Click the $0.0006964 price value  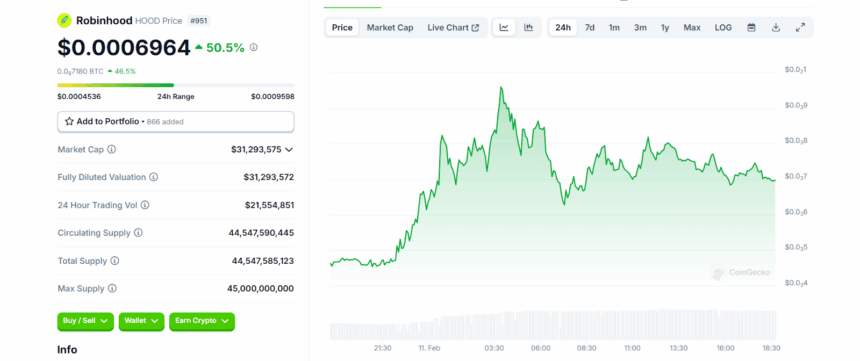[124, 48]
